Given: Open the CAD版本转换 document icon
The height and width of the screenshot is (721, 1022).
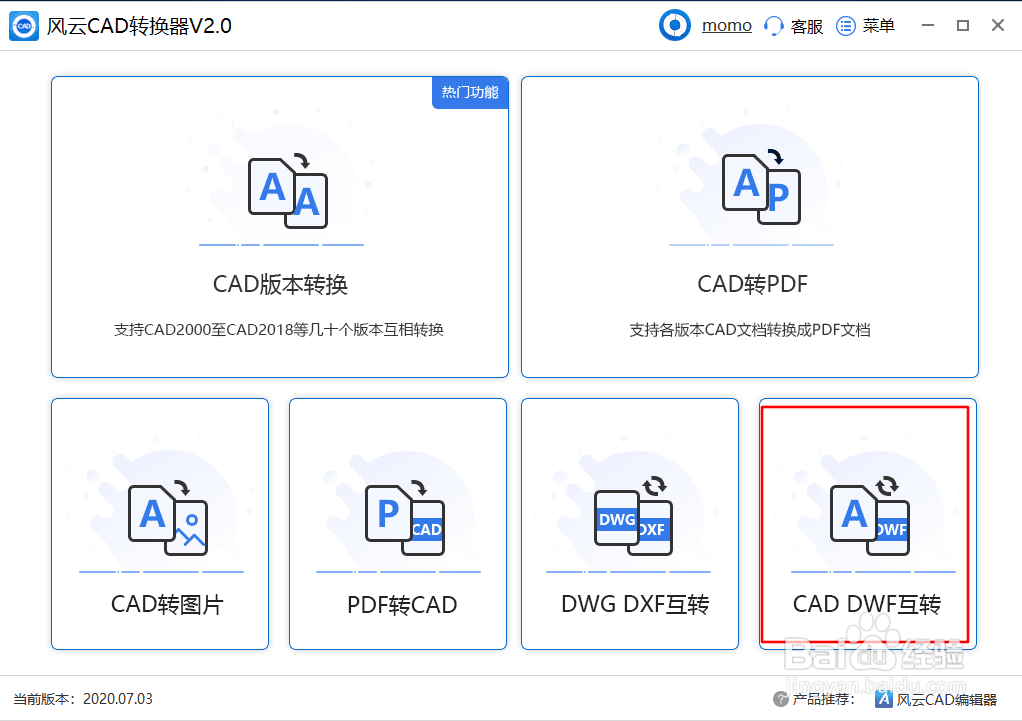Looking at the screenshot, I should [x=287, y=190].
